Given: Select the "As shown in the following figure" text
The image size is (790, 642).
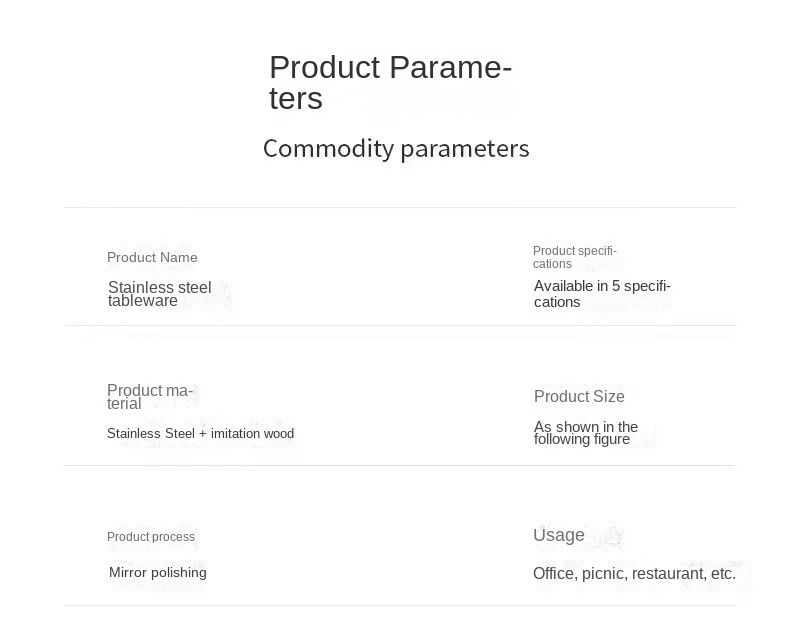Looking at the screenshot, I should pyautogui.click(x=585, y=433).
